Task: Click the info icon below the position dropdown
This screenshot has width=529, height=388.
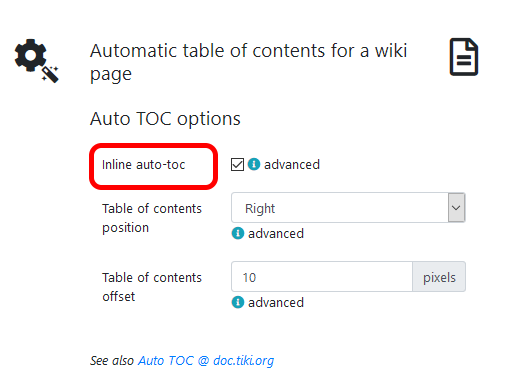Action: 238,233
